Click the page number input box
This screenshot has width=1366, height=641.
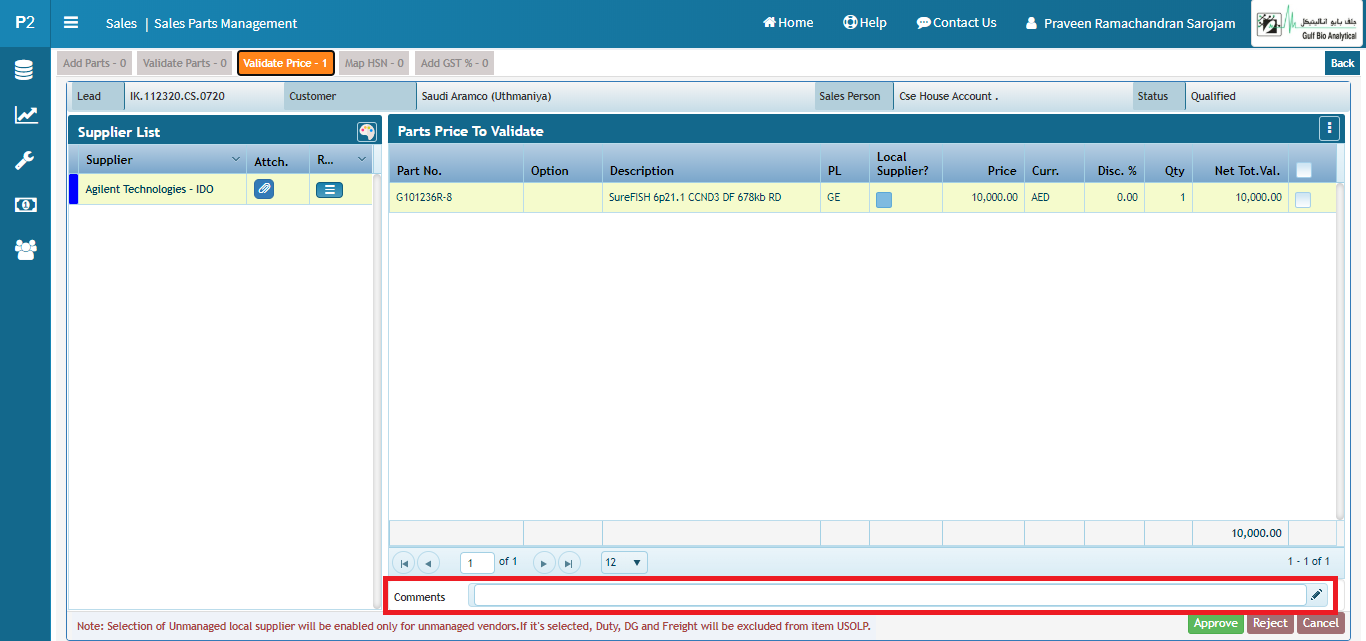[x=478, y=563]
